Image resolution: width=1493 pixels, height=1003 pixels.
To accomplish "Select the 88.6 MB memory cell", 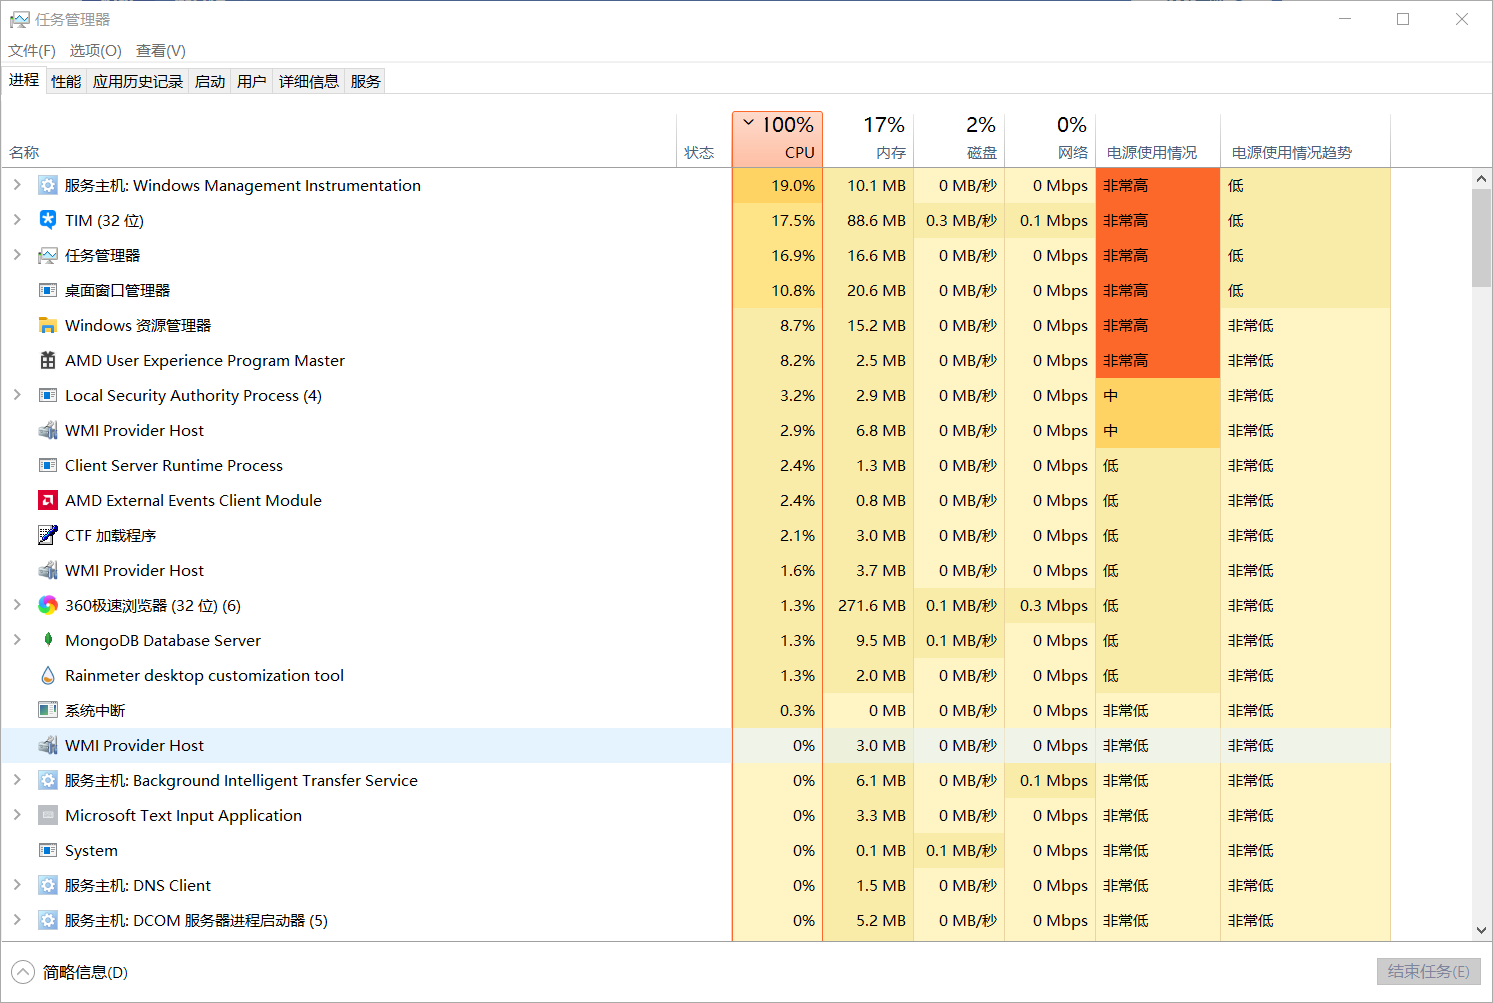I will point(868,220).
